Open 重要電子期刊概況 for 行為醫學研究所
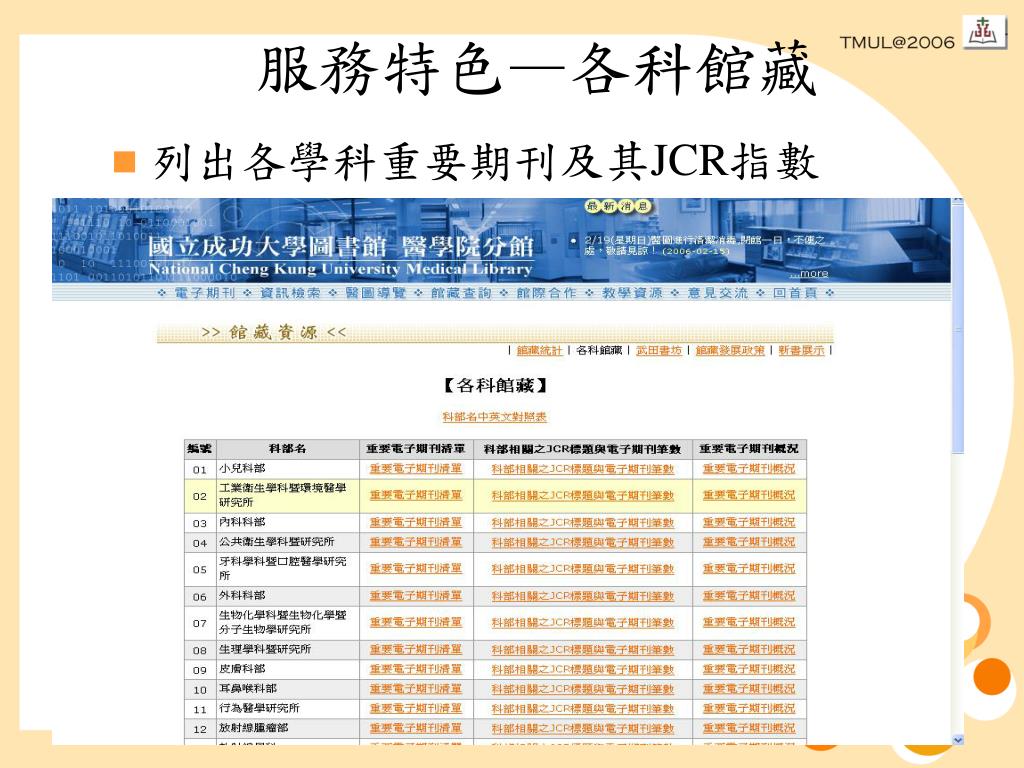Viewport: 1024px width, 768px height. (x=749, y=709)
